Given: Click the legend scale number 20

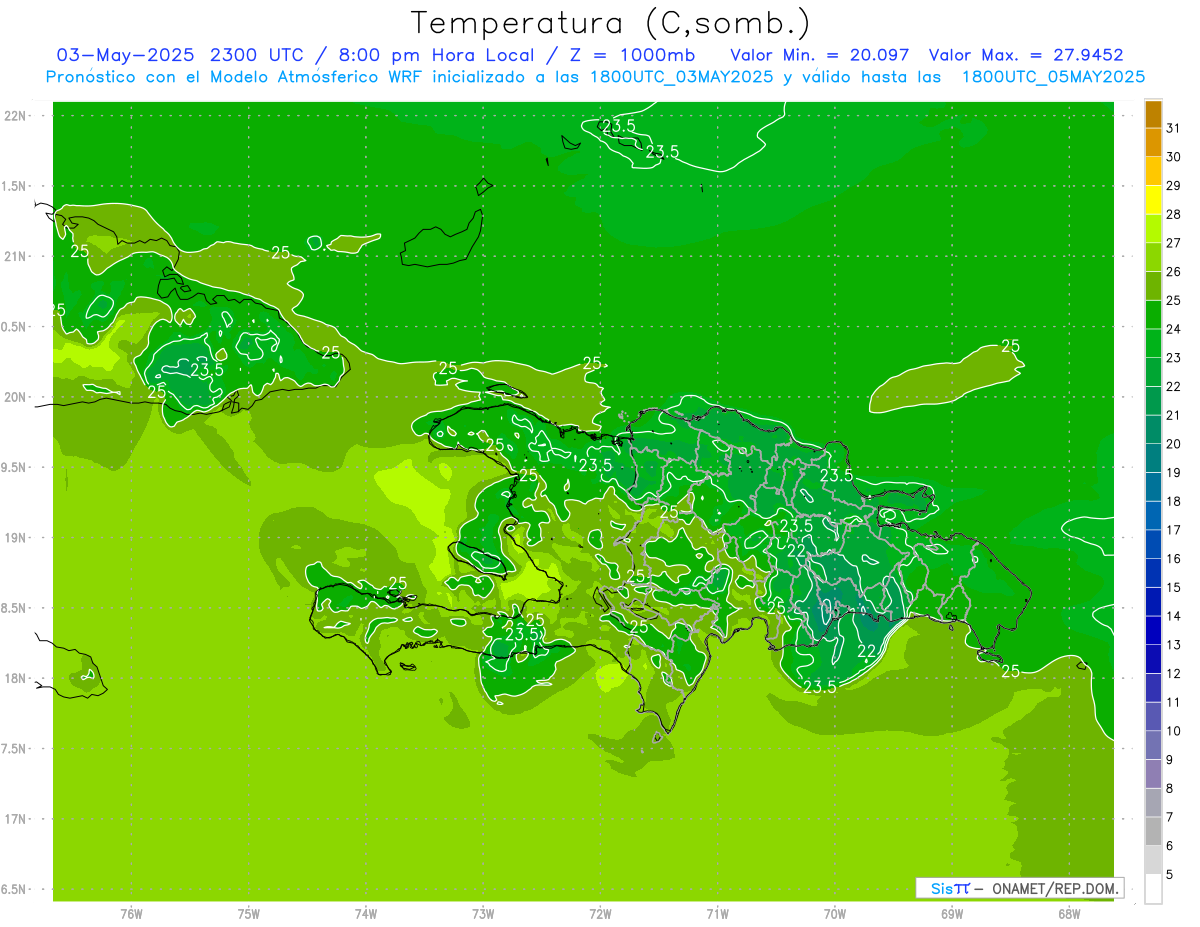Looking at the screenshot, I should (1173, 444).
